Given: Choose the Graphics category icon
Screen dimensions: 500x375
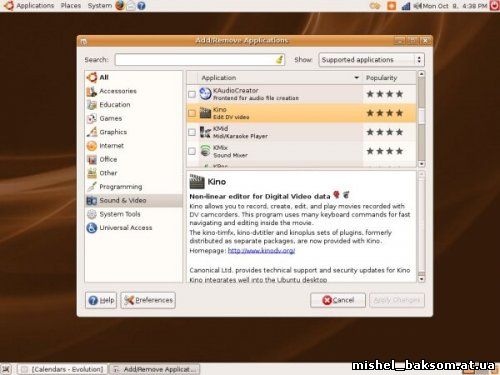Looking at the screenshot, I should tap(92, 132).
